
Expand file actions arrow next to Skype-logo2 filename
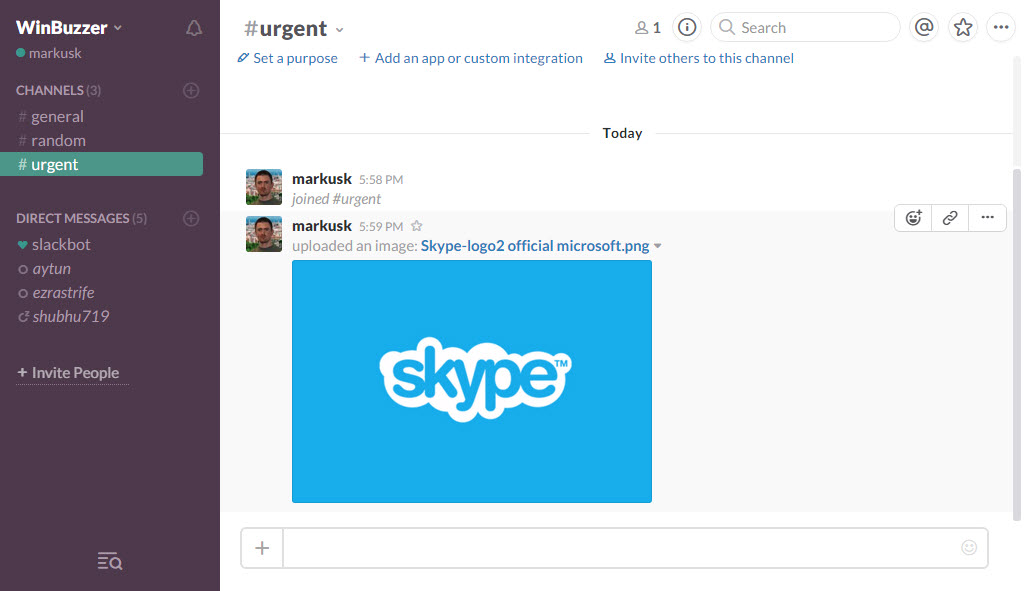pos(658,246)
